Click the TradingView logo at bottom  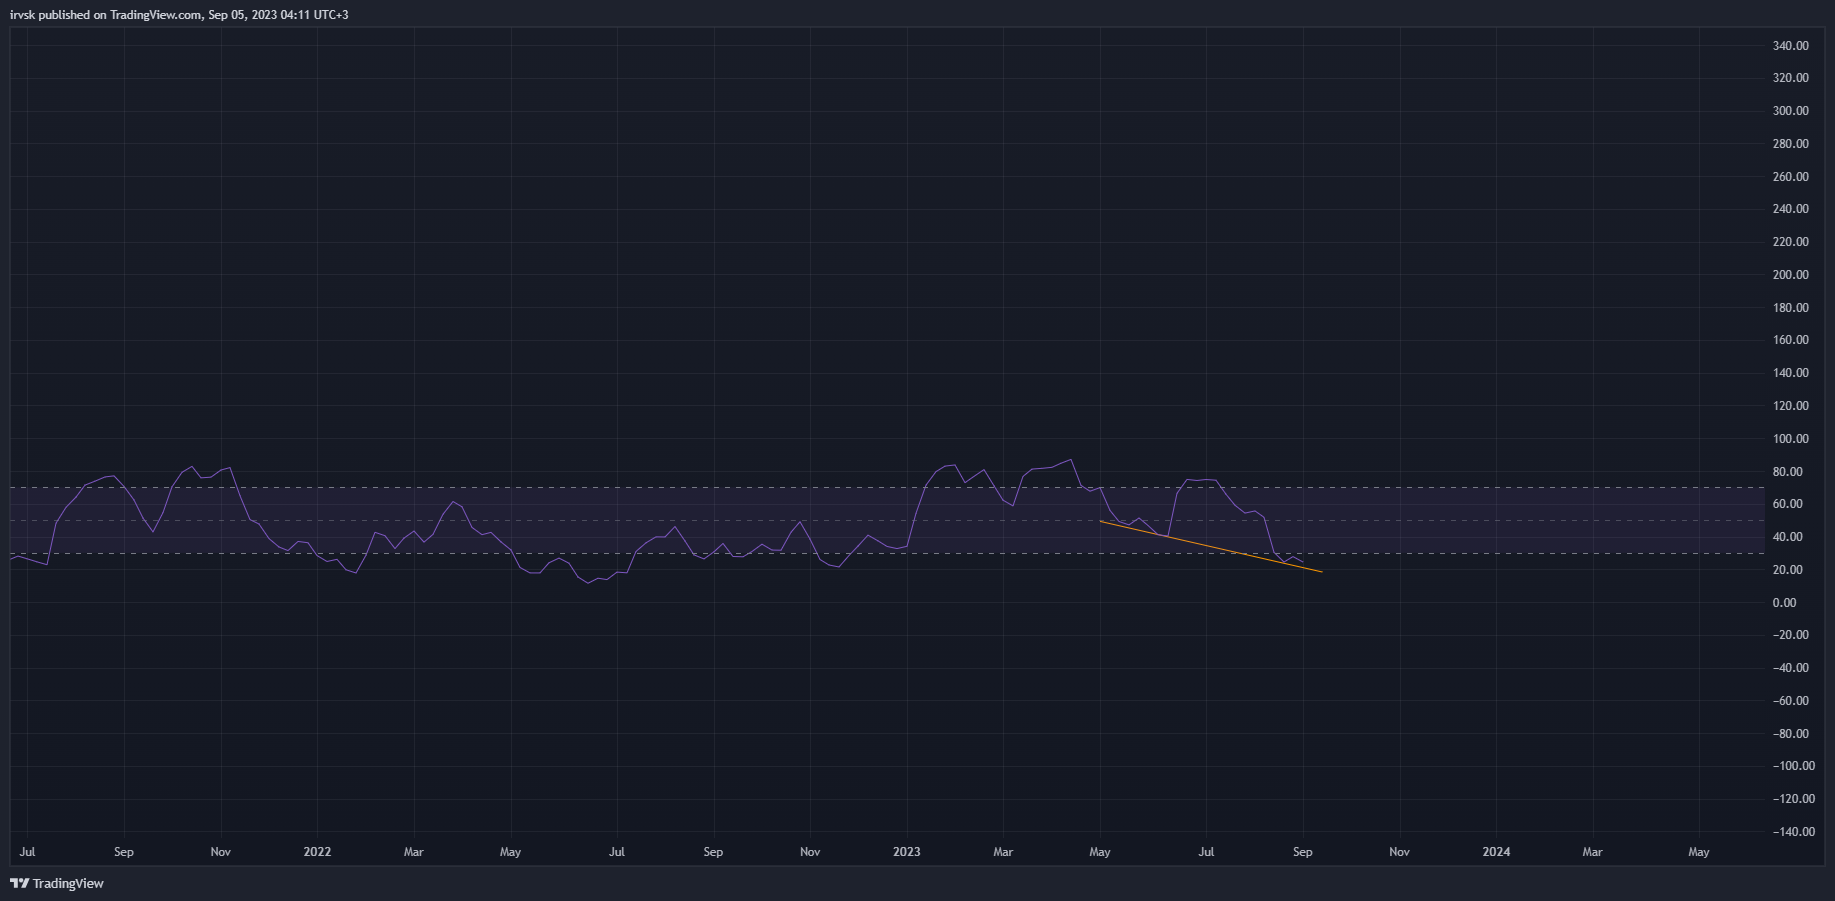pyautogui.click(x=57, y=883)
